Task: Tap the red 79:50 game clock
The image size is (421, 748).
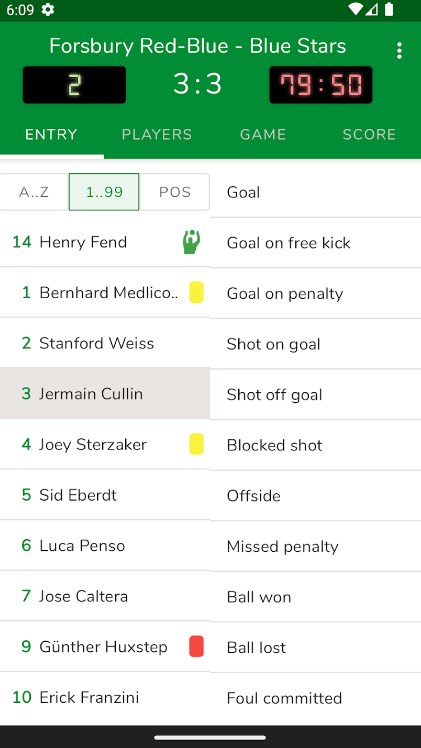Action: coord(321,85)
